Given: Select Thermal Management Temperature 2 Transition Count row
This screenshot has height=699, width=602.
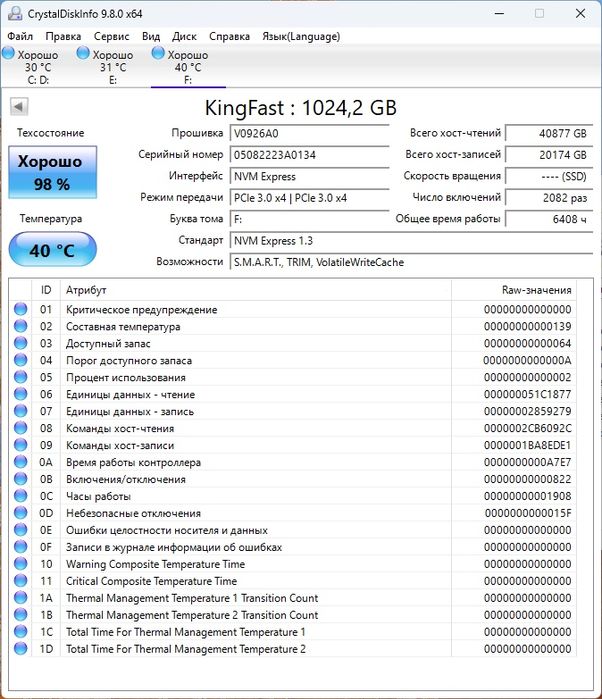Looking at the screenshot, I should coord(293,615).
